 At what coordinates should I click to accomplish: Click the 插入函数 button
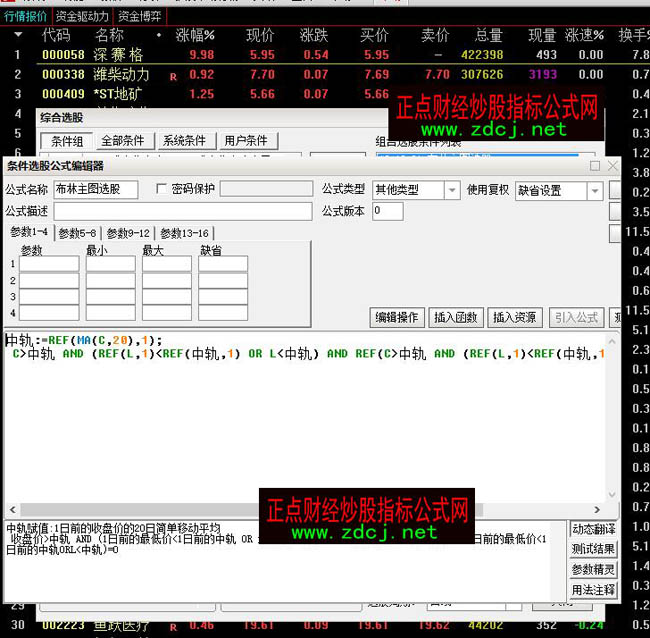[455, 317]
